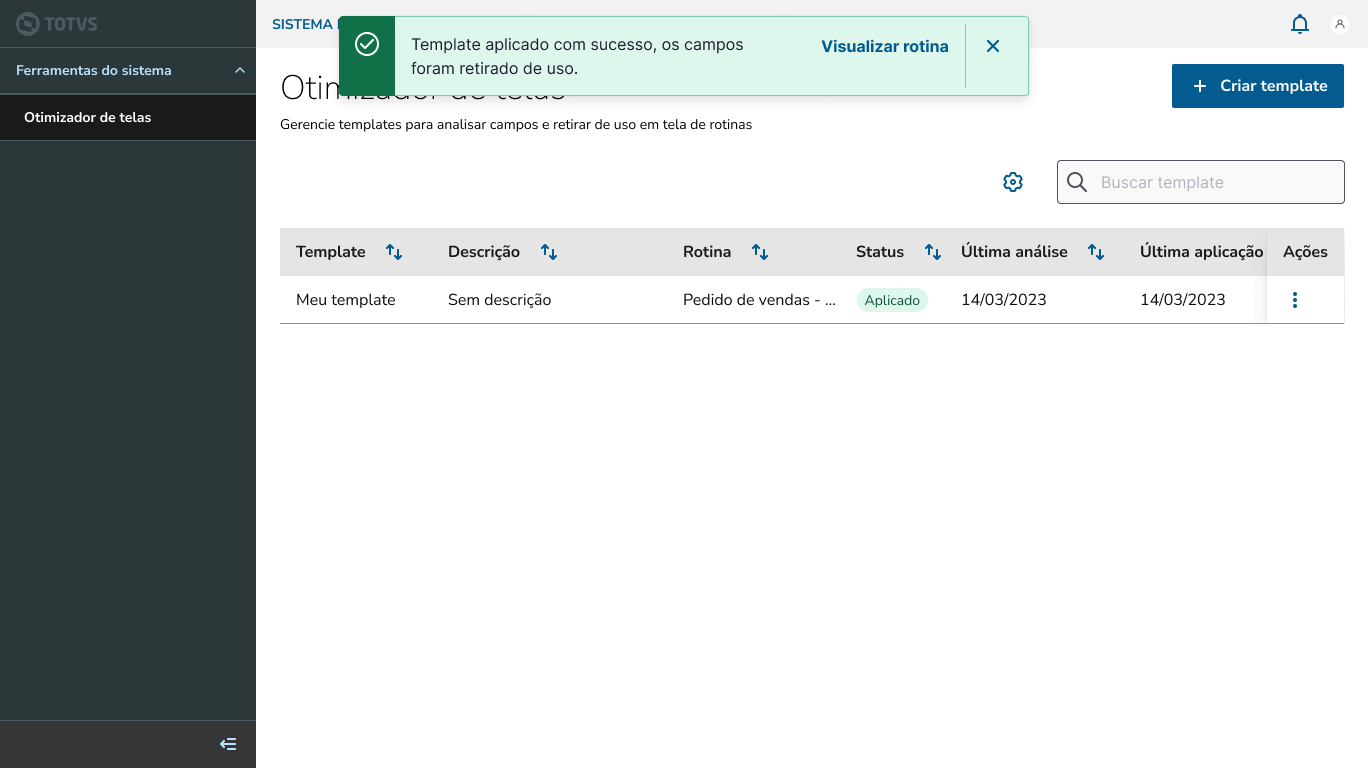This screenshot has height=768, width=1368.
Task: Click the Última aplicação column header
Action: [1202, 252]
